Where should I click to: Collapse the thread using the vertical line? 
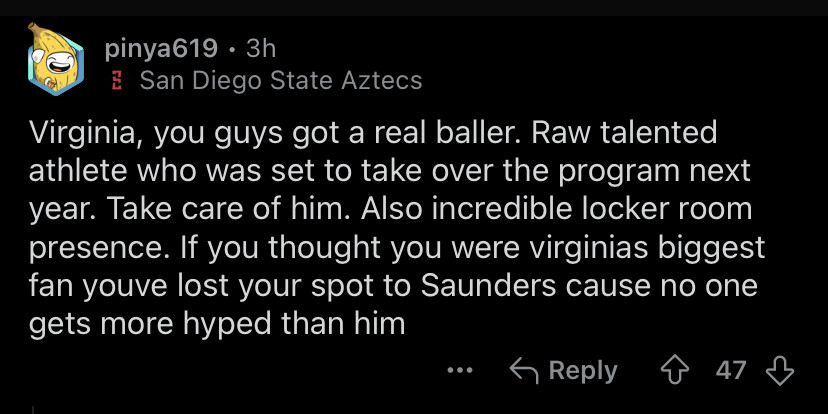(33, 408)
